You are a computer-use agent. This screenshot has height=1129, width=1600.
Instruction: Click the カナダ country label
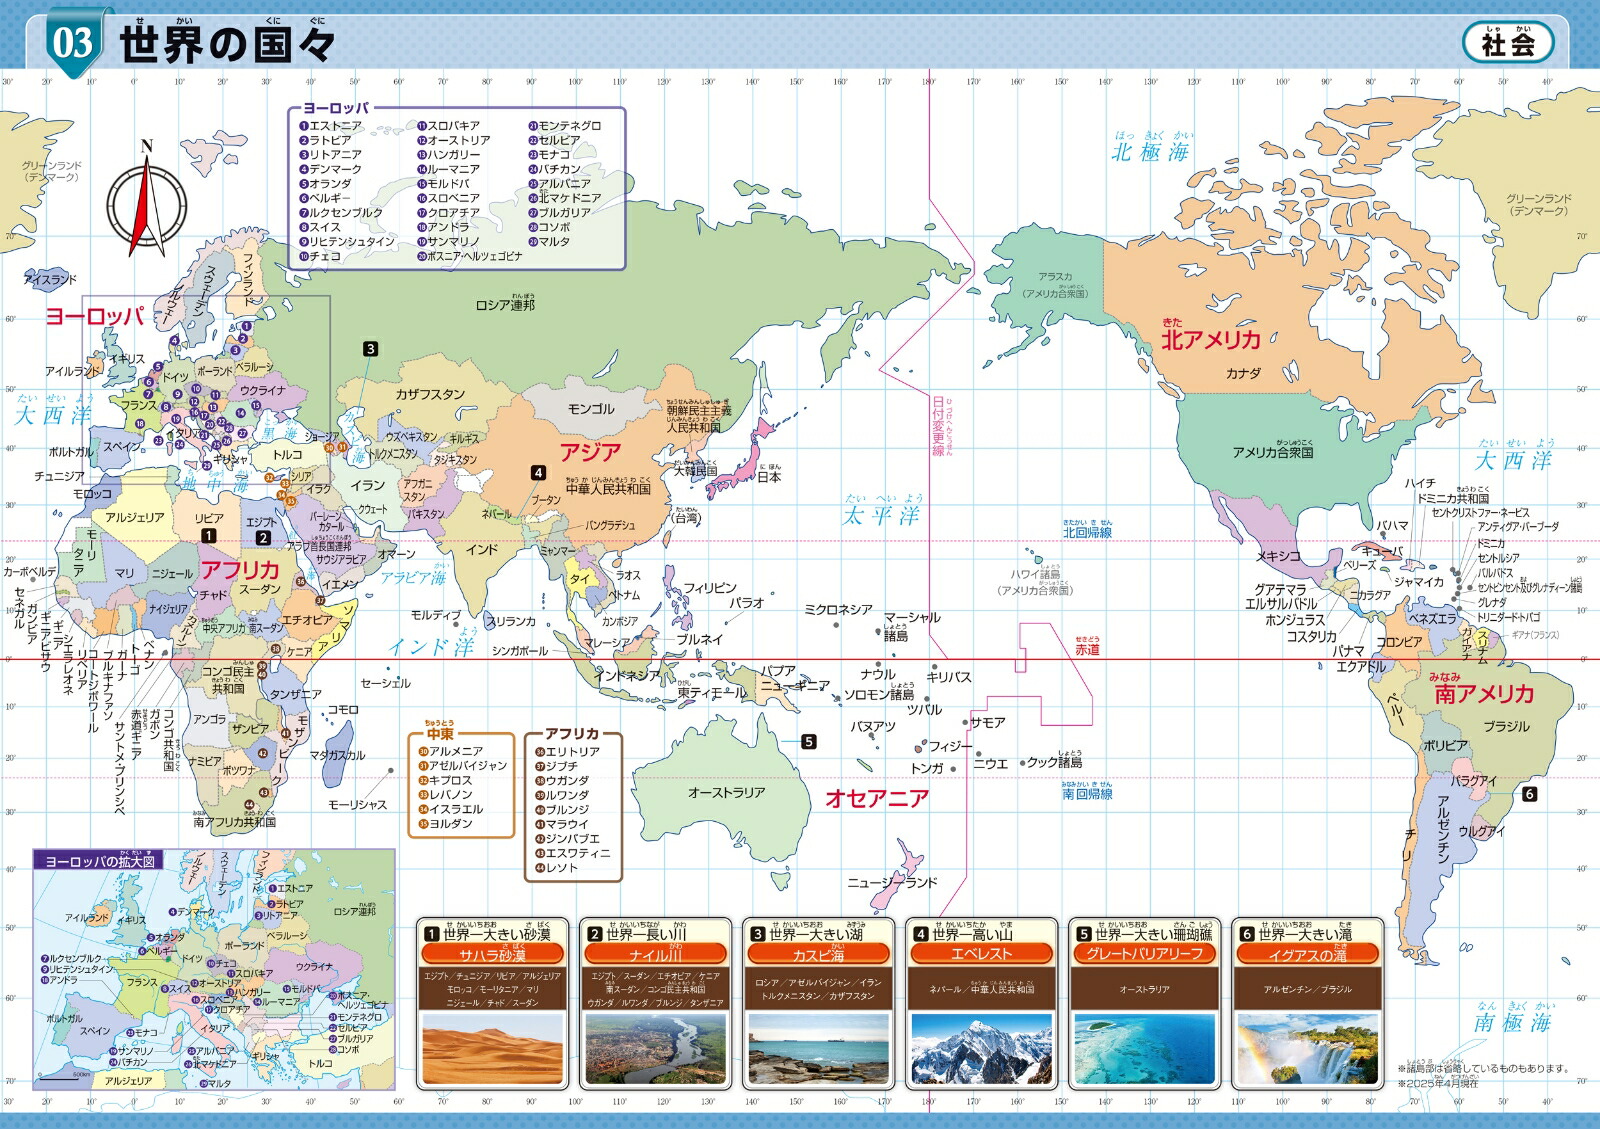(1243, 374)
